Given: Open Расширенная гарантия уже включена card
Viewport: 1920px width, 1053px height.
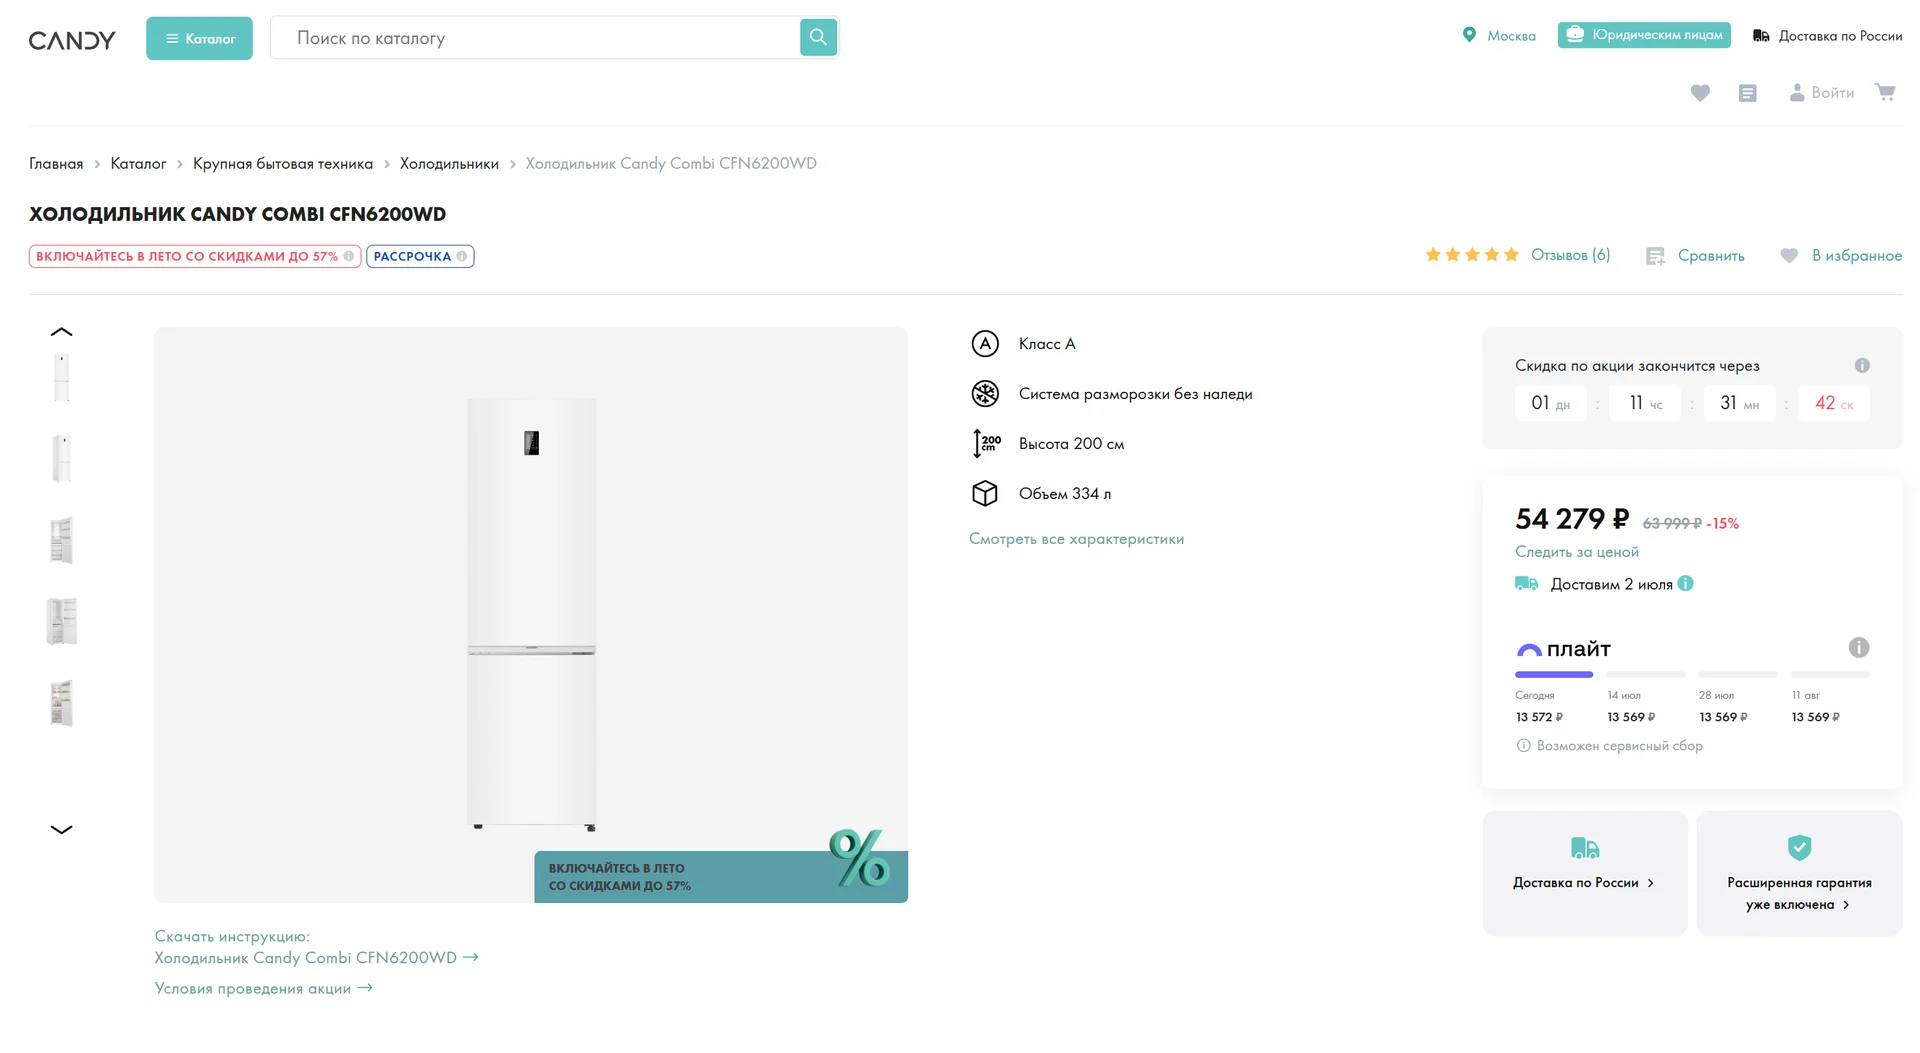Looking at the screenshot, I should (x=1800, y=873).
